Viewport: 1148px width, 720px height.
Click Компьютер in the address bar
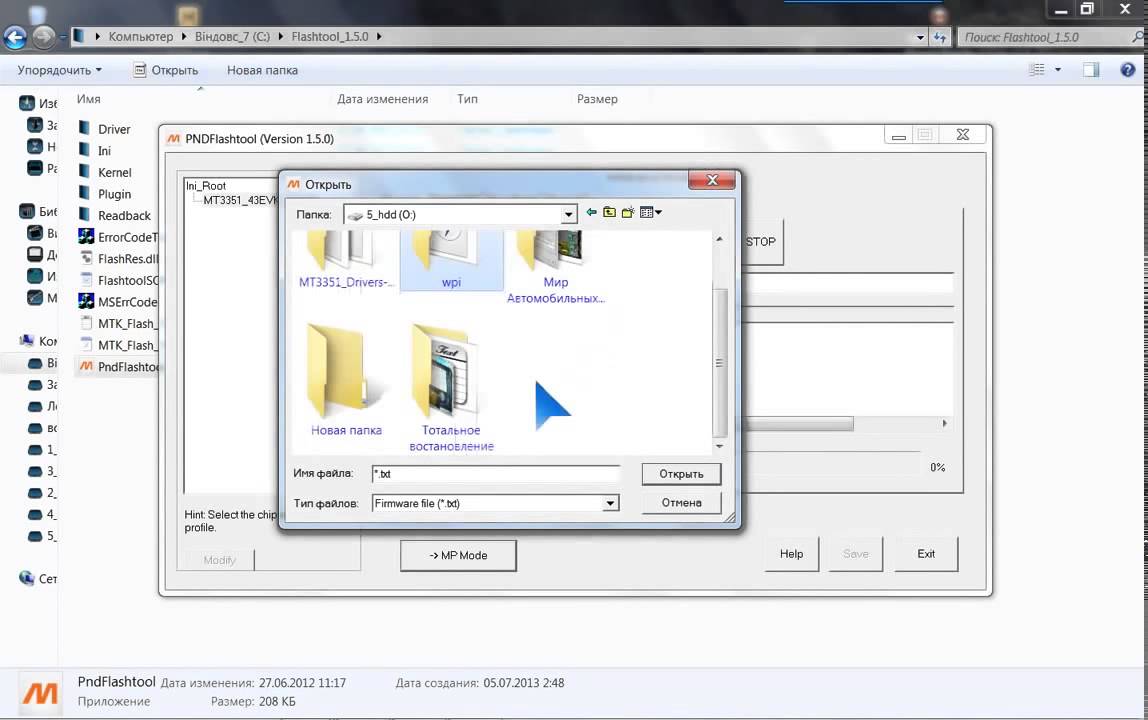tap(141, 37)
